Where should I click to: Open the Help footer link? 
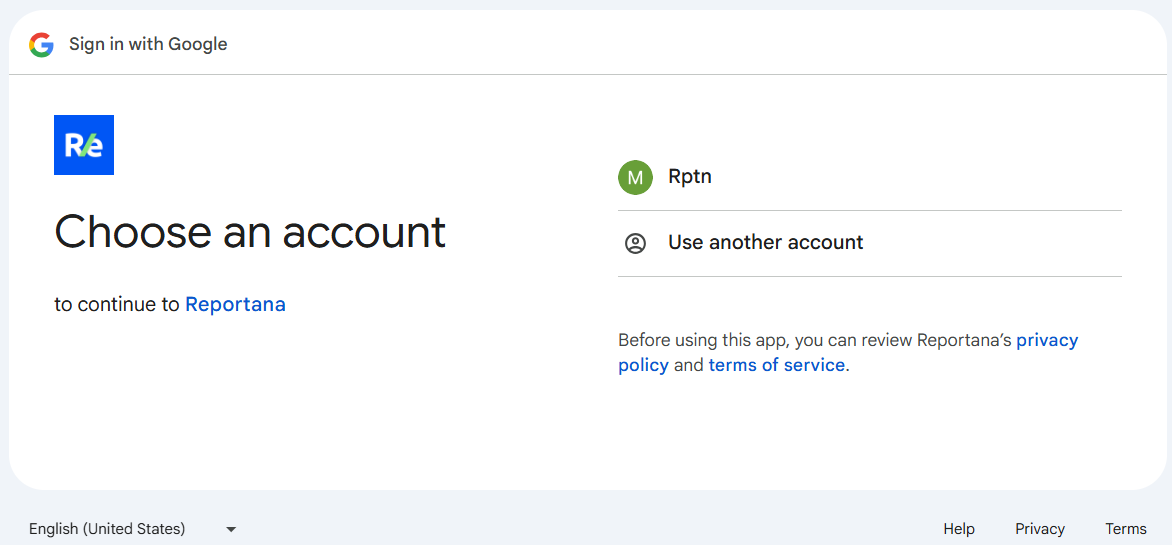[x=958, y=529]
